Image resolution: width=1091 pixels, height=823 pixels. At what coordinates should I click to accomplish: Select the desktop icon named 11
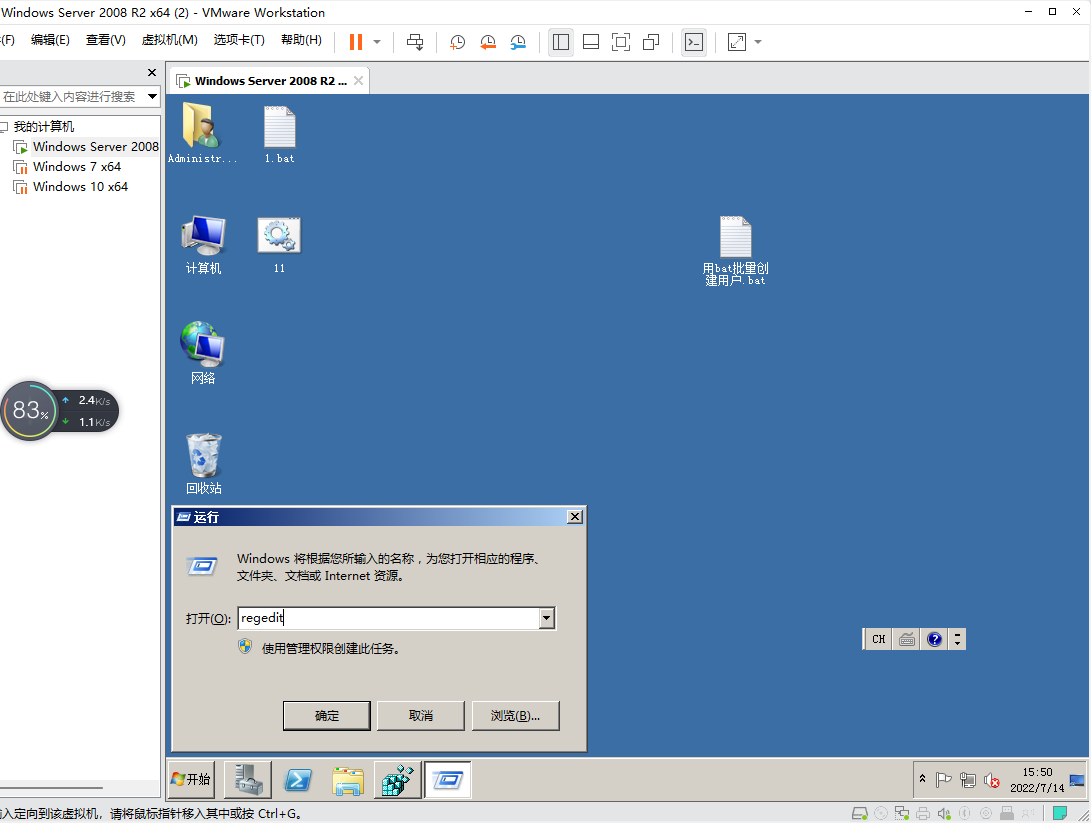coord(279,245)
